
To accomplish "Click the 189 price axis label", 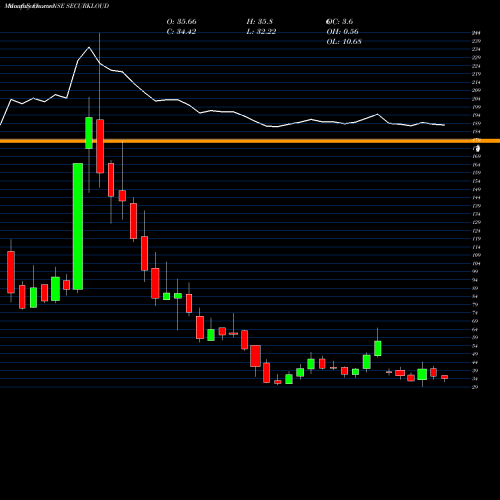I will pyautogui.click(x=476, y=123).
